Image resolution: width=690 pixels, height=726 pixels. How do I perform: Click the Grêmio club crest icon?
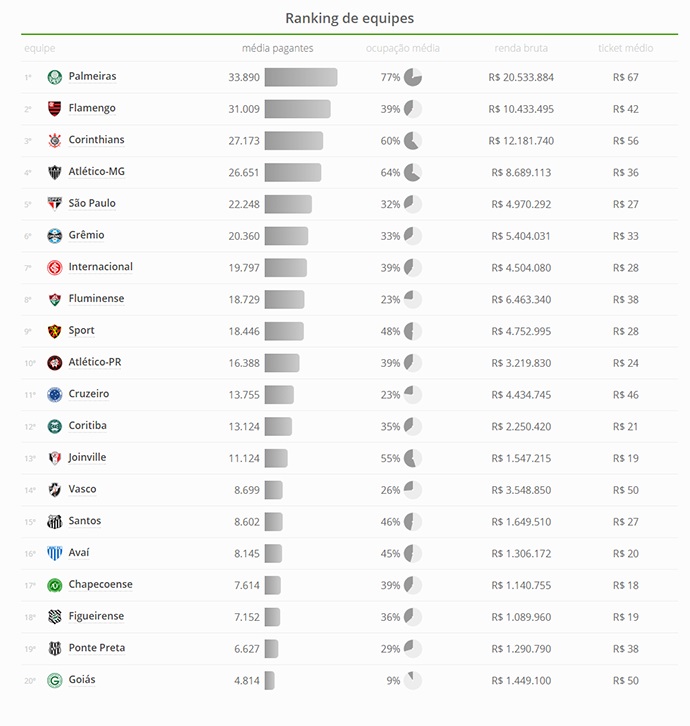pyautogui.click(x=55, y=236)
